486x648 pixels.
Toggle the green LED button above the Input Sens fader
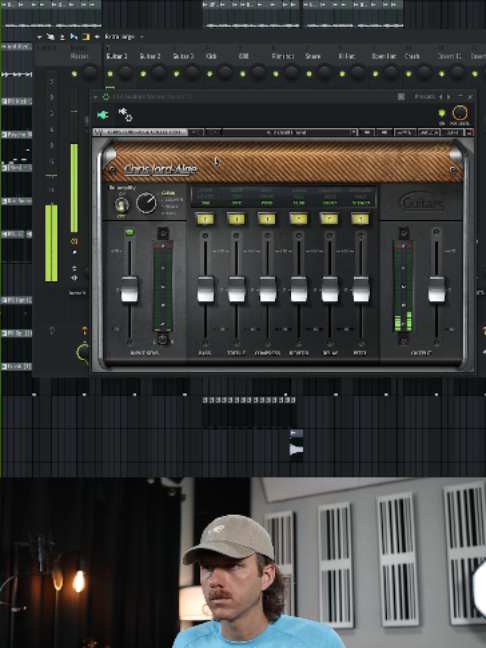click(129, 232)
